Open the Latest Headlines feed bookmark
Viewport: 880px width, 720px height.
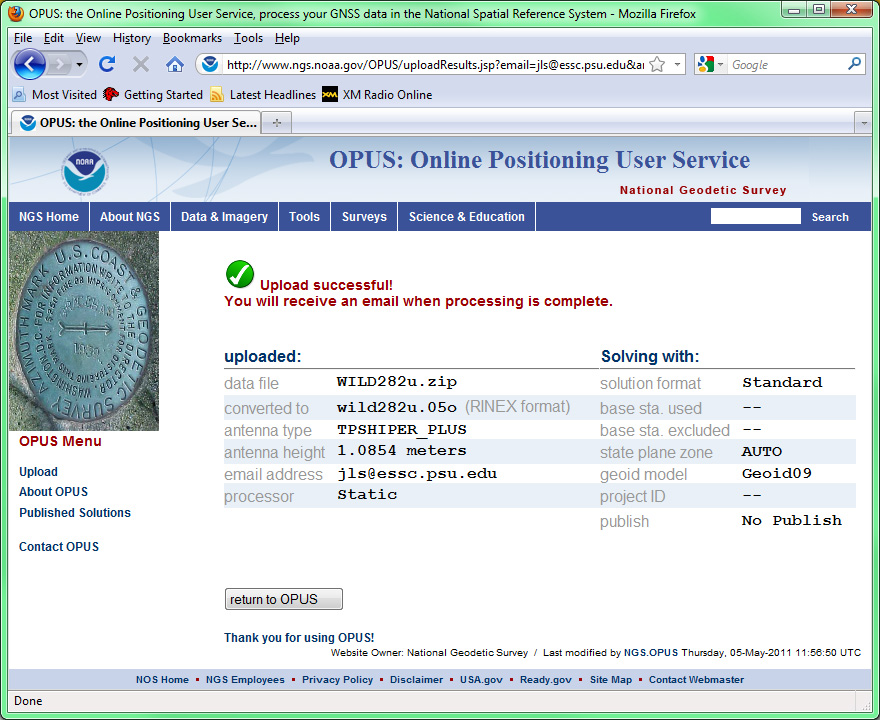point(263,94)
